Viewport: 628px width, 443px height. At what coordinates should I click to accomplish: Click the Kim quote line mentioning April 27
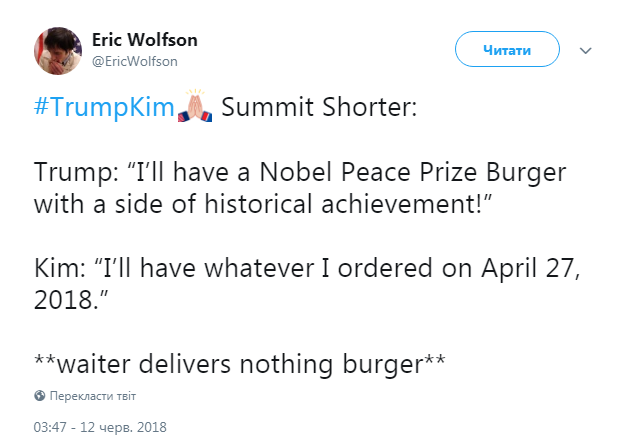coord(307,268)
